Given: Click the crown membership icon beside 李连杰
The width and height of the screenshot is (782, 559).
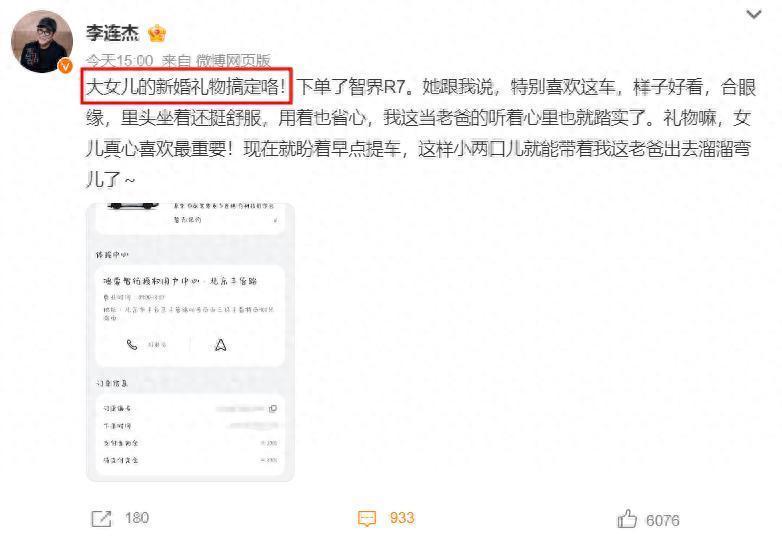Looking at the screenshot, I should pos(157,33).
